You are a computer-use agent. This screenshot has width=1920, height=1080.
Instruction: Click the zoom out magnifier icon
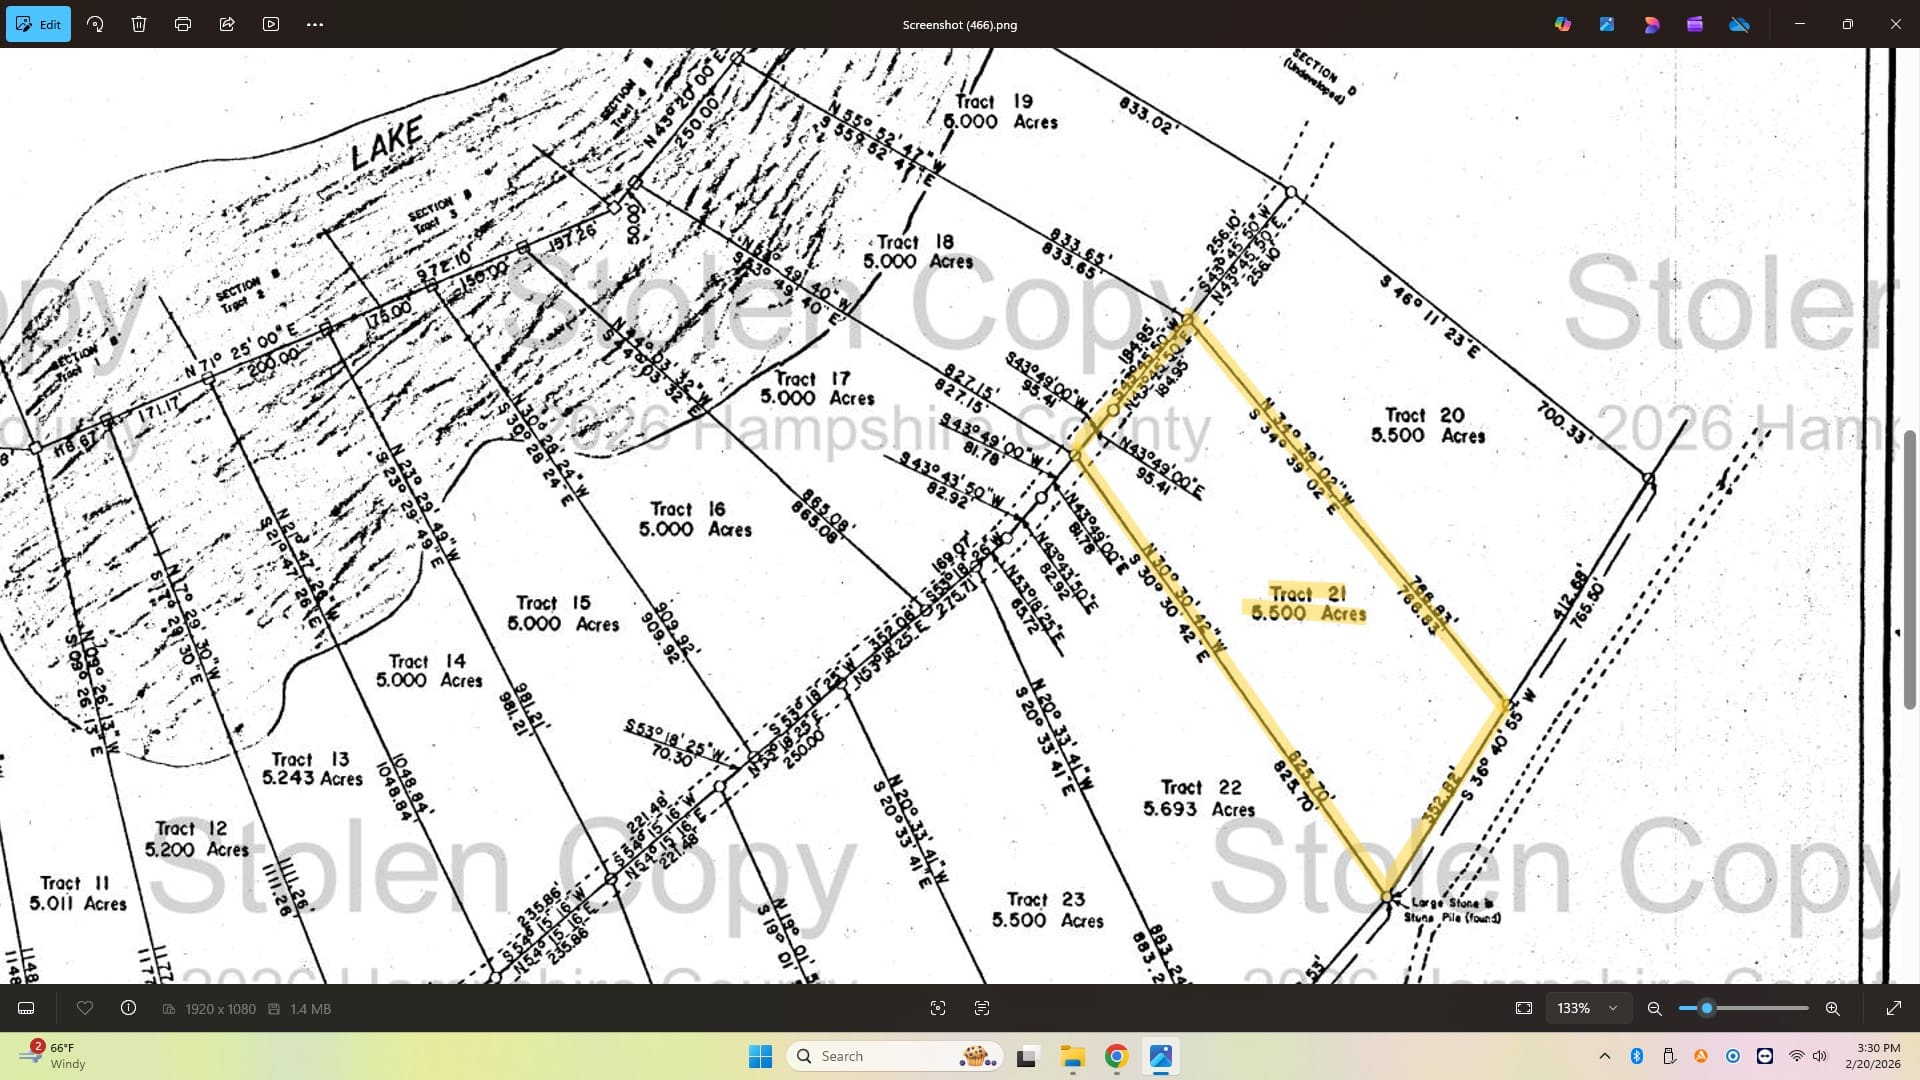[1655, 1008]
